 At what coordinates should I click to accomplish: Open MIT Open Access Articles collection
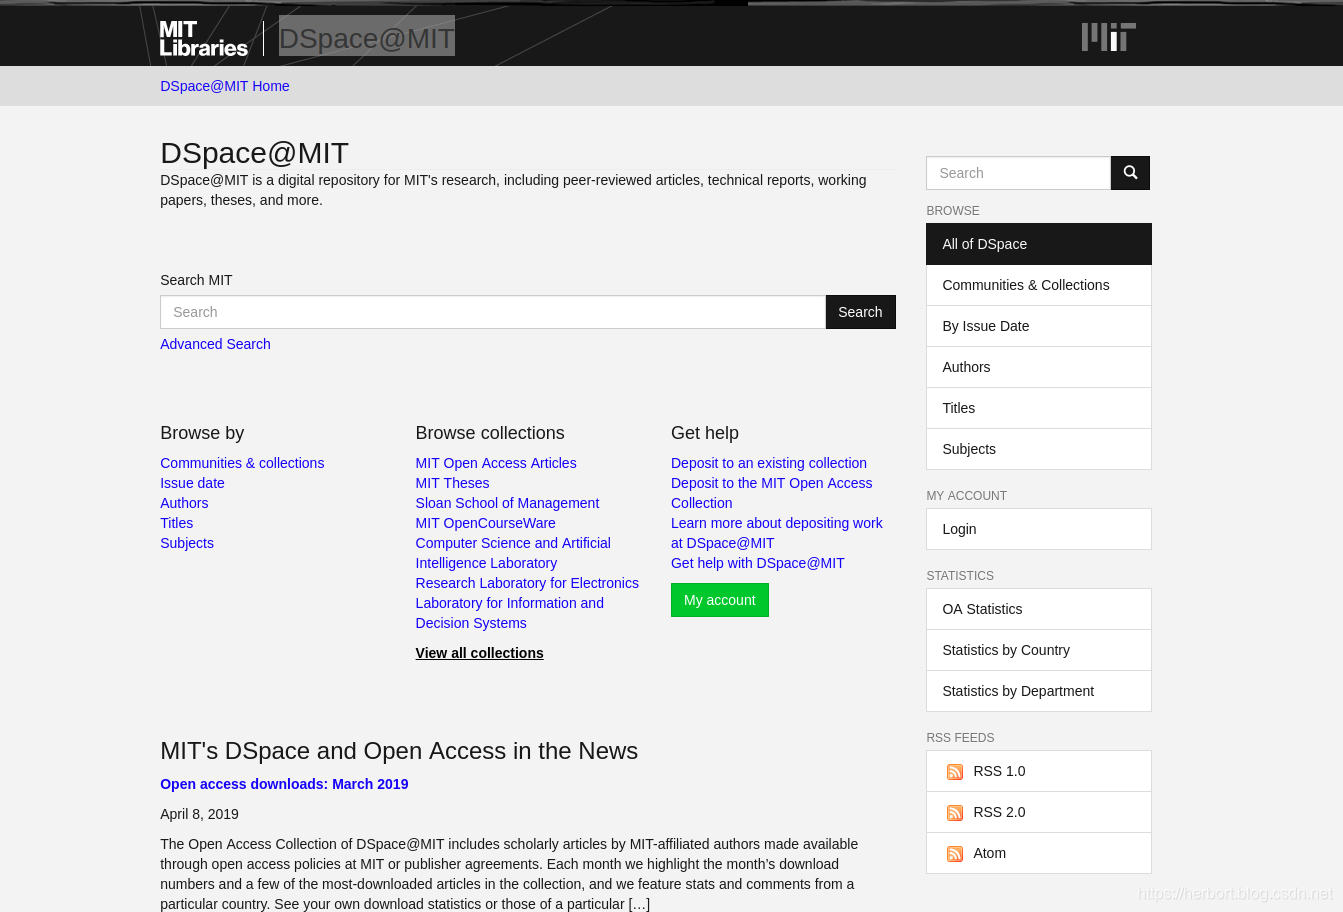496,463
